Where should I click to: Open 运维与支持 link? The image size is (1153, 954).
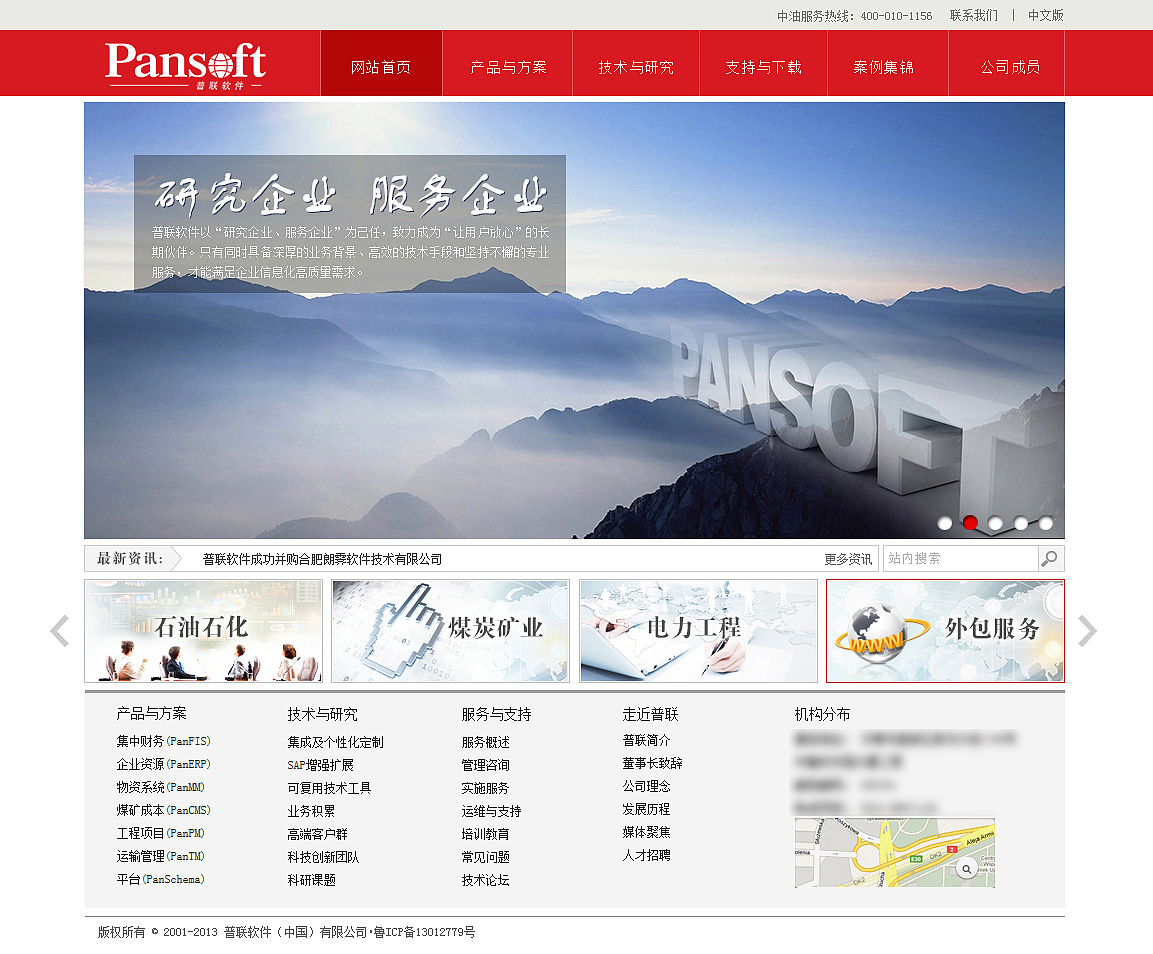(491, 811)
